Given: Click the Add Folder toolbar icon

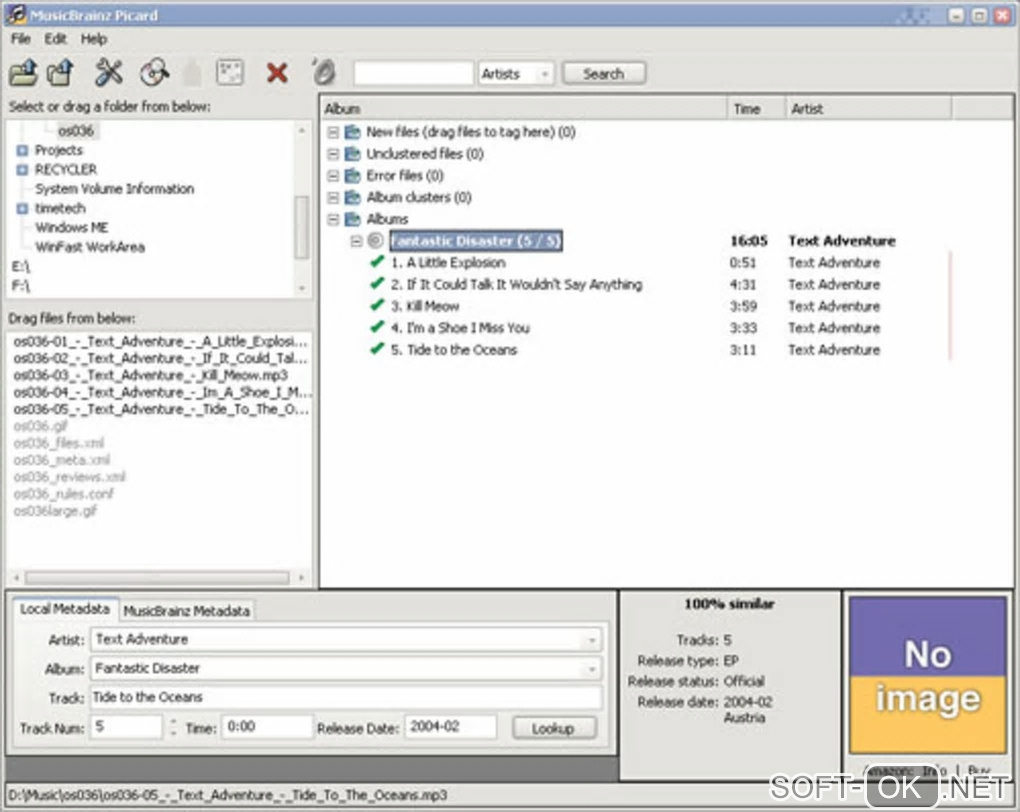Looking at the screenshot, I should click(61, 72).
